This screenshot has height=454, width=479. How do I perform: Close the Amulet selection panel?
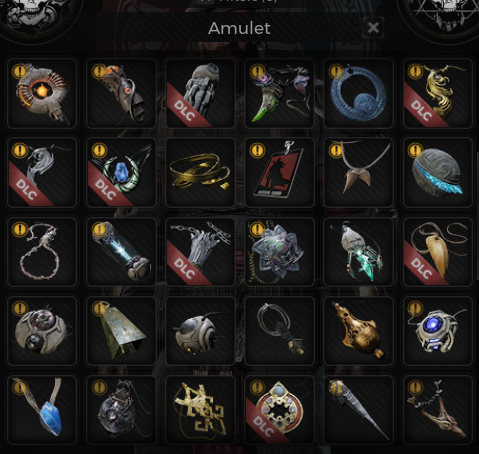coord(373,28)
